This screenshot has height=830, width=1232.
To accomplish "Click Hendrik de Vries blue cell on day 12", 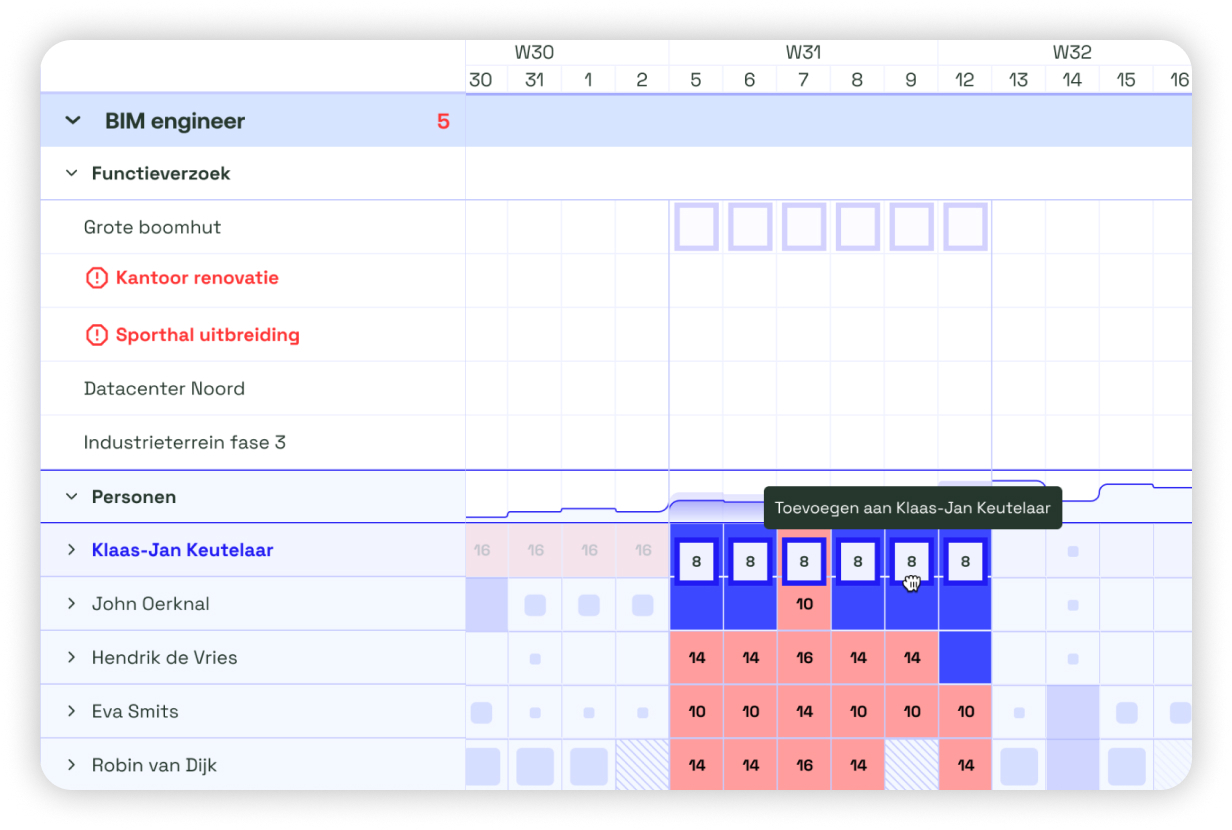I will 965,658.
